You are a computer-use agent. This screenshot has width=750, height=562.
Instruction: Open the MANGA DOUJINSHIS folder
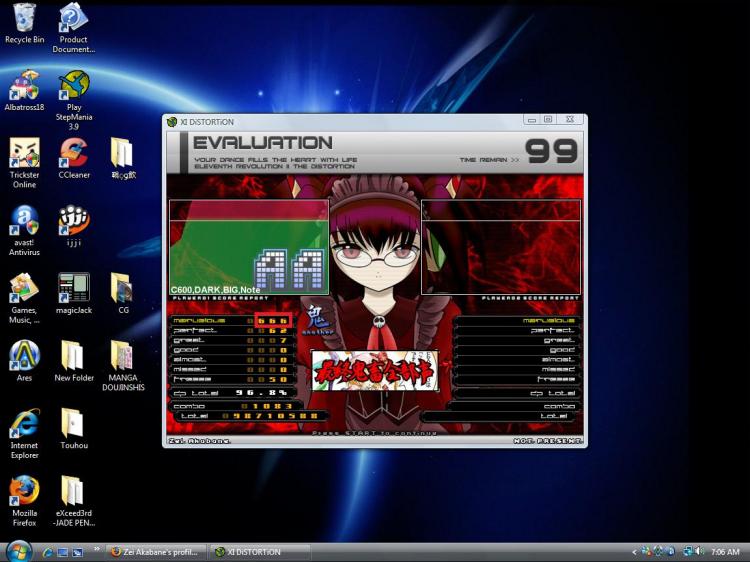click(x=122, y=355)
